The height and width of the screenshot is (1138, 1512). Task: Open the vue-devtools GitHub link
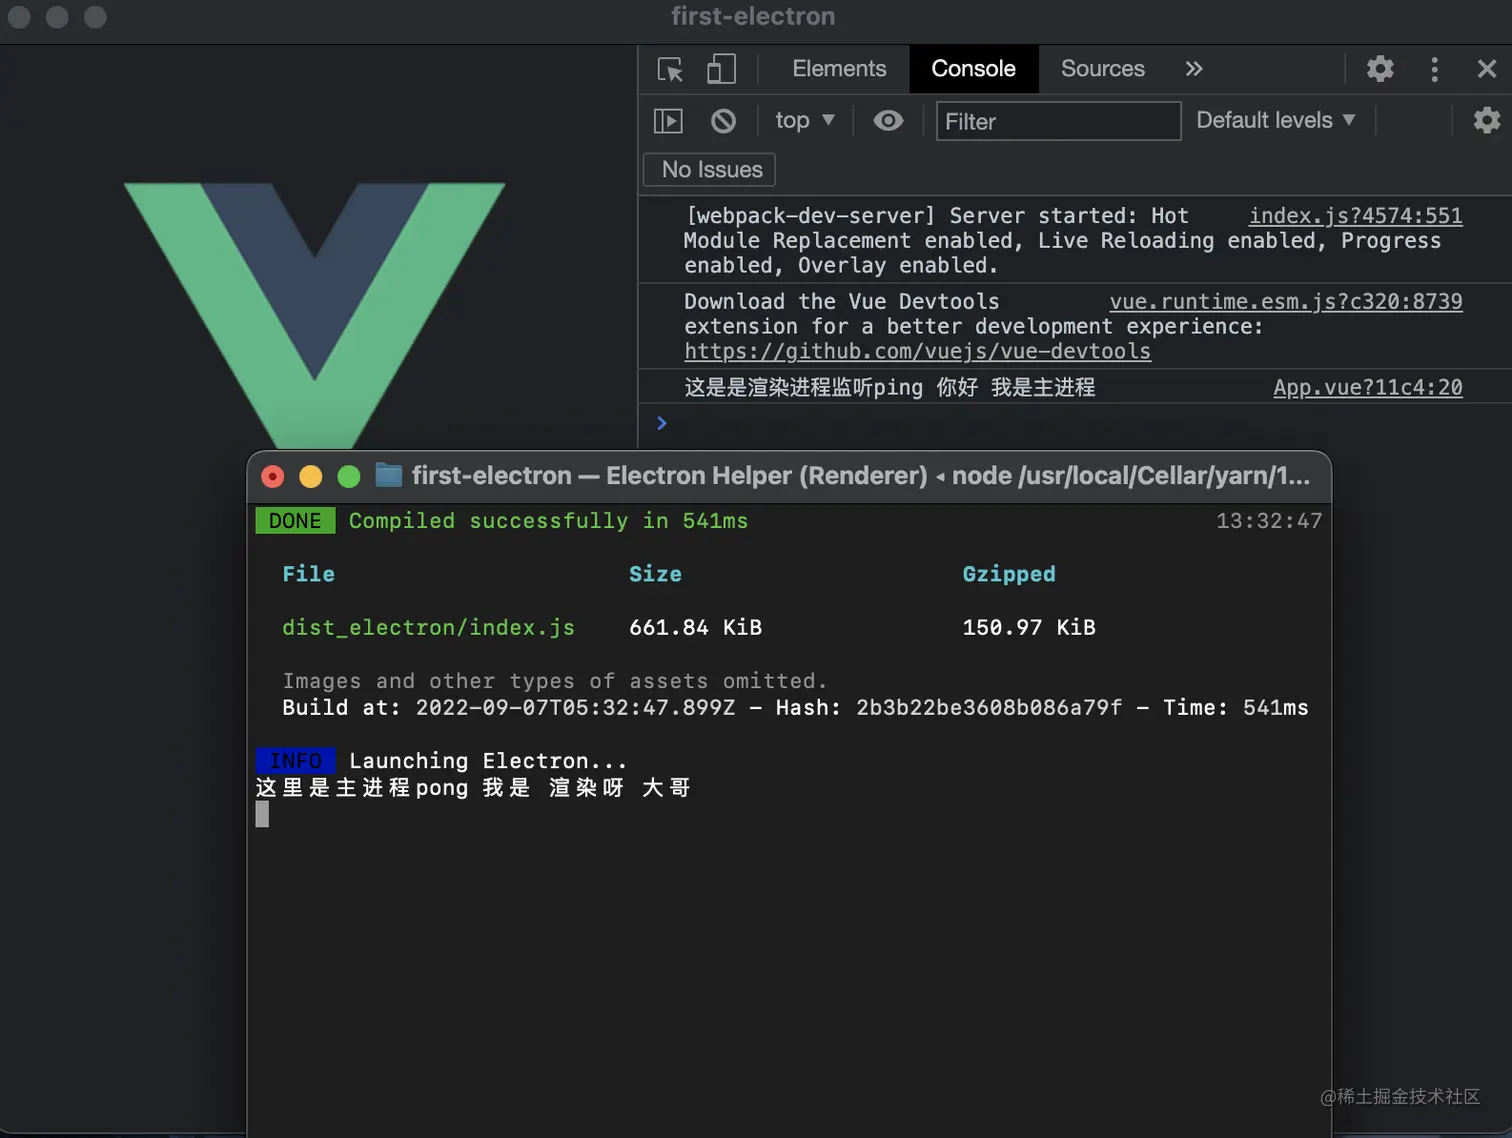(x=917, y=351)
